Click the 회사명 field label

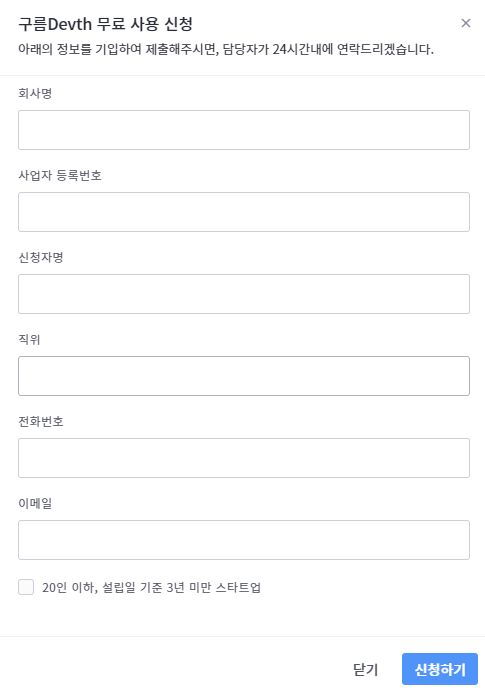(x=35, y=93)
